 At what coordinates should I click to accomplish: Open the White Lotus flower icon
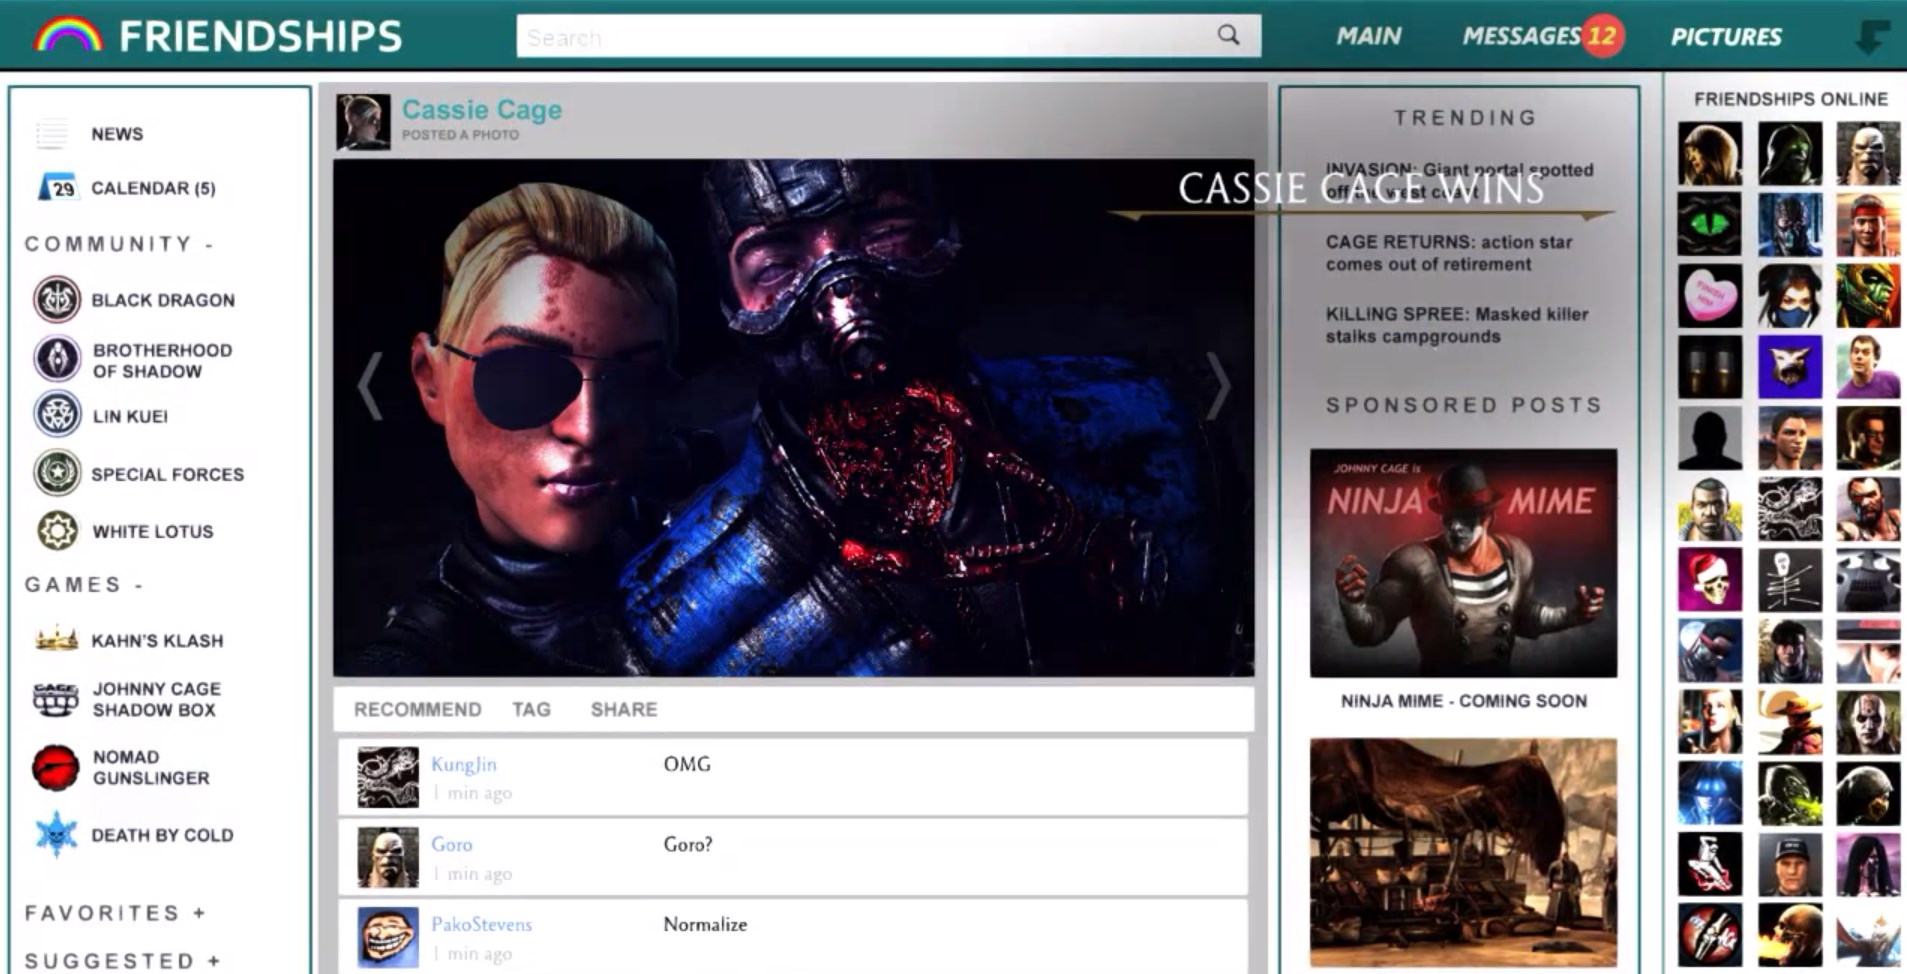(x=57, y=531)
